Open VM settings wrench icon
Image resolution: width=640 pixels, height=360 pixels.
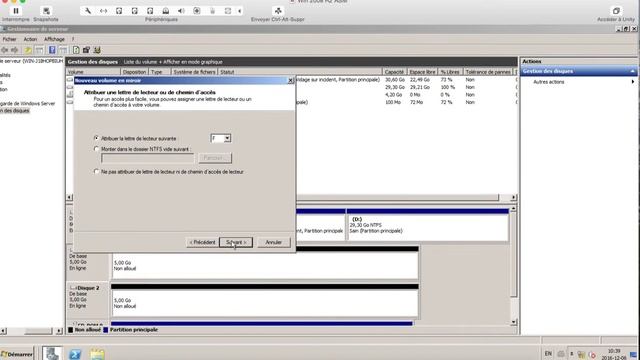point(88,11)
